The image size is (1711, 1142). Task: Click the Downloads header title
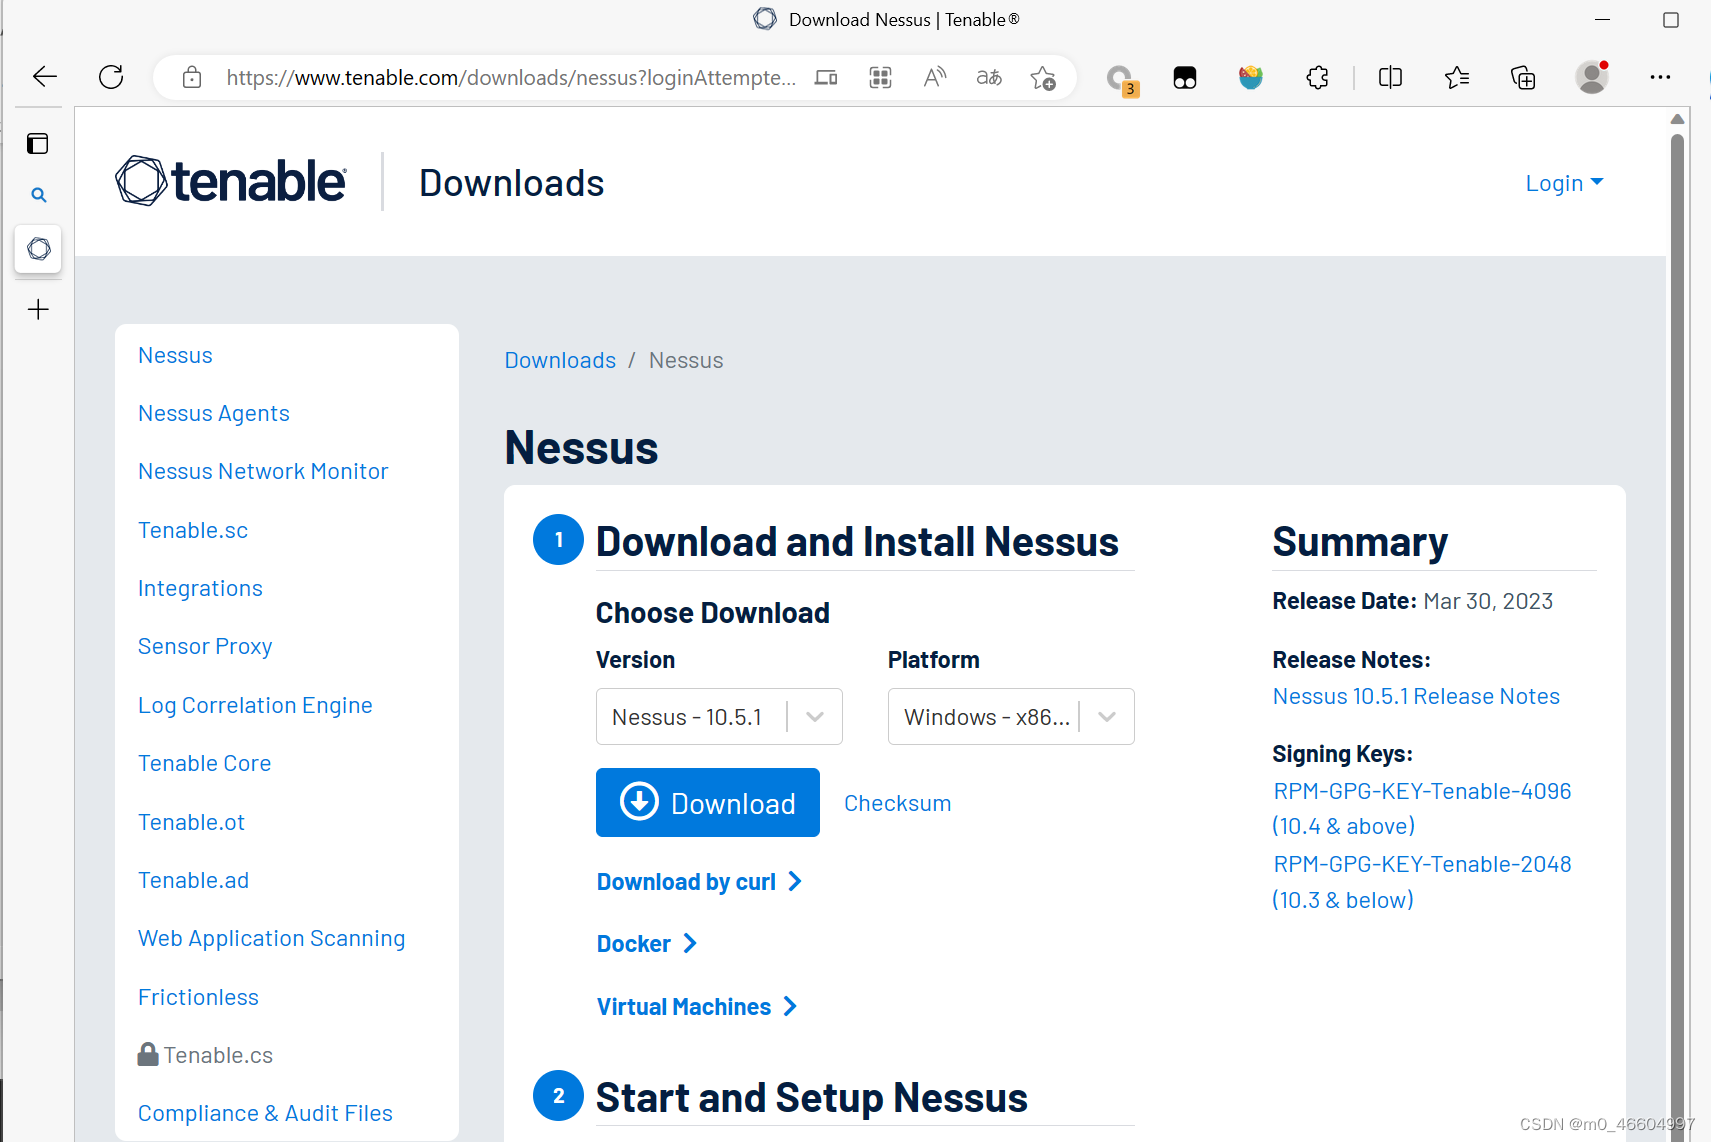512,184
